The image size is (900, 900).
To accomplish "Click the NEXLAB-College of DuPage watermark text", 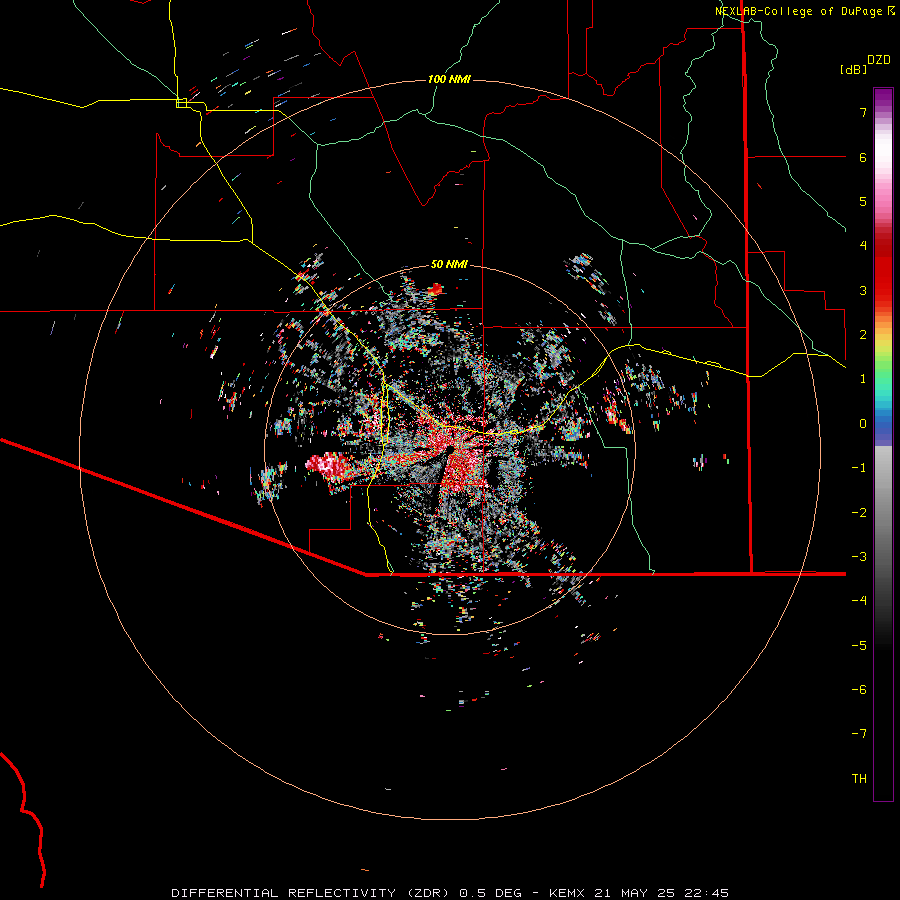I will pos(805,11).
